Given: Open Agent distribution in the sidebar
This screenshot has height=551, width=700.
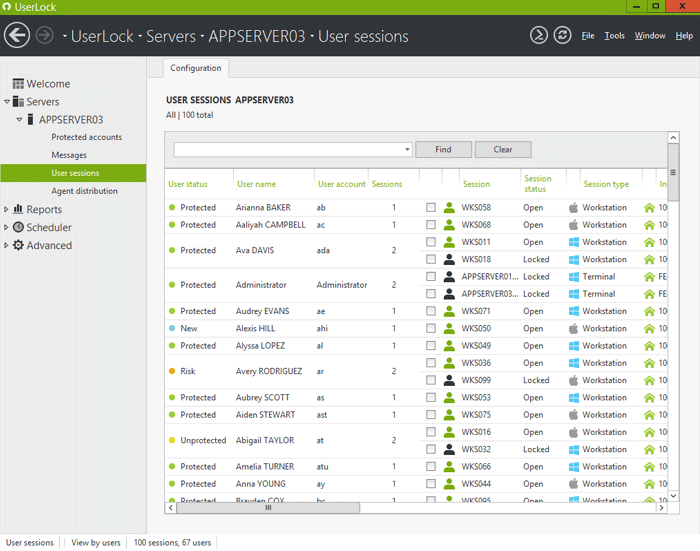Looking at the screenshot, I should click(x=84, y=191).
